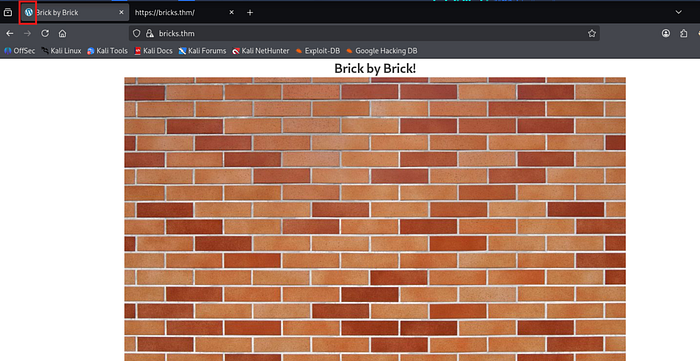Open the Kali Forums bookmark
This screenshot has height=361, width=700.
pos(202,51)
